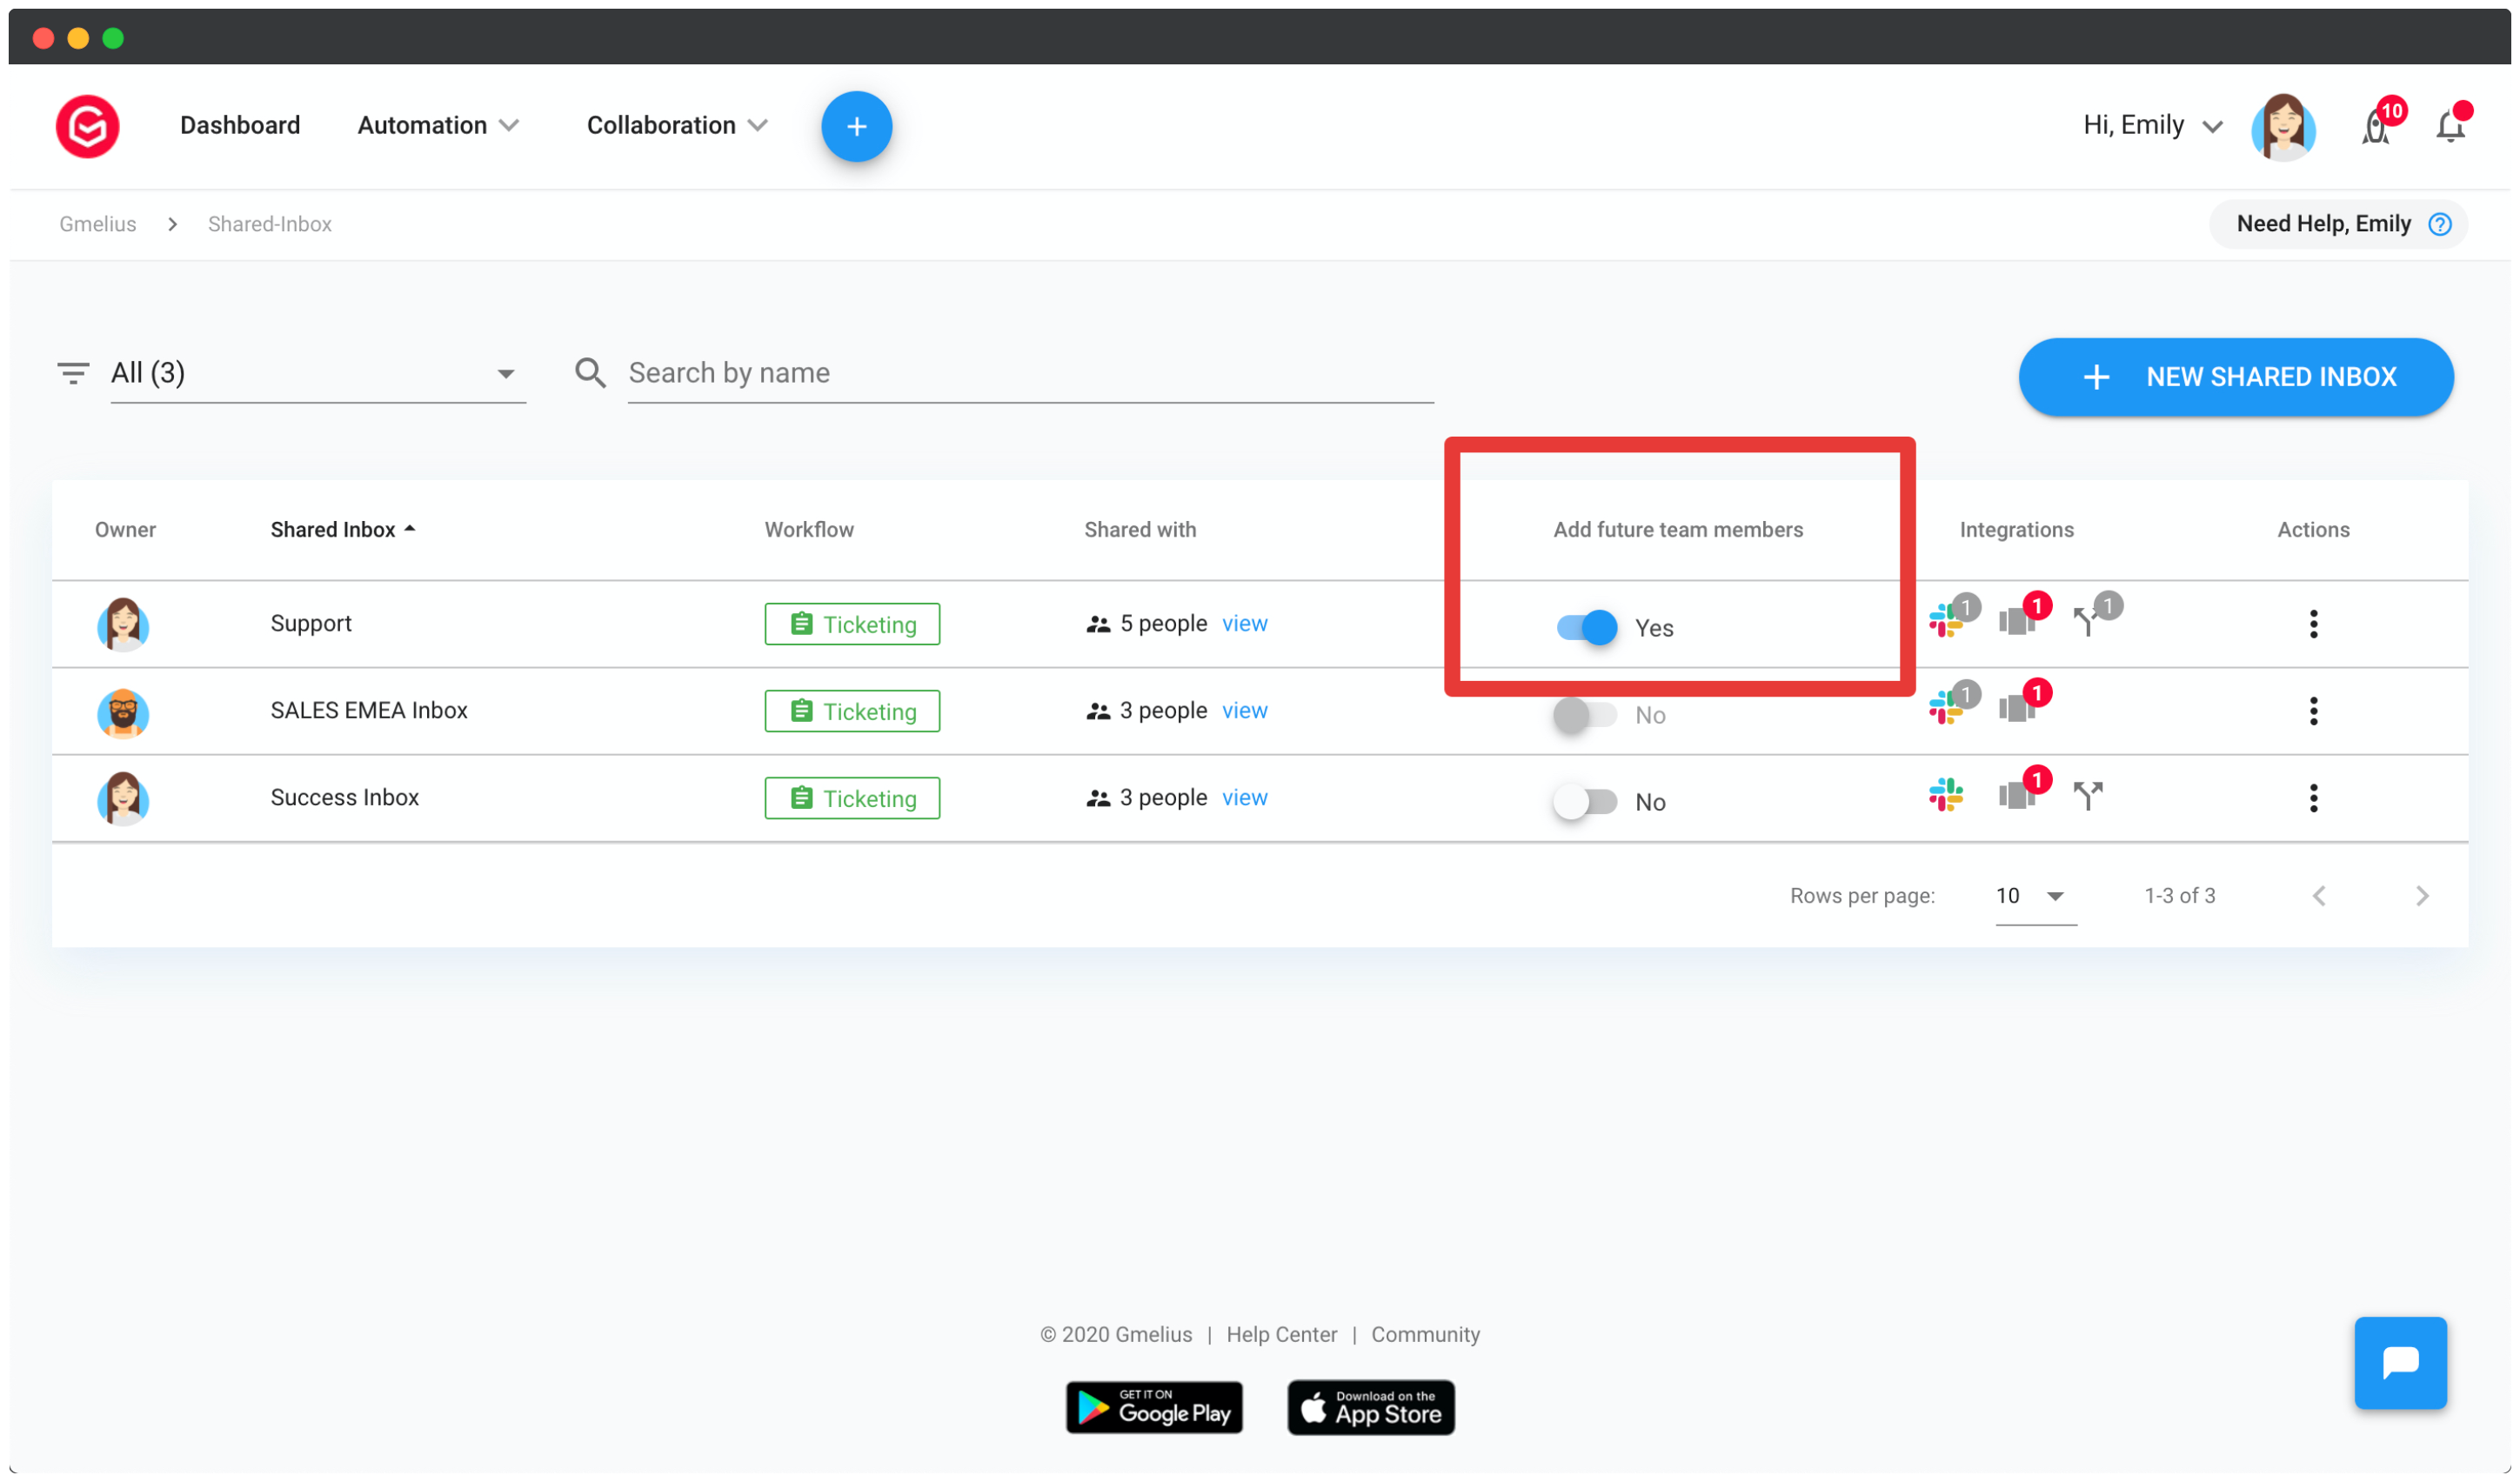Image resolution: width=2520 pixels, height=1482 pixels.
Task: View people shared with SALES EMEA Inbox
Action: coord(1244,710)
